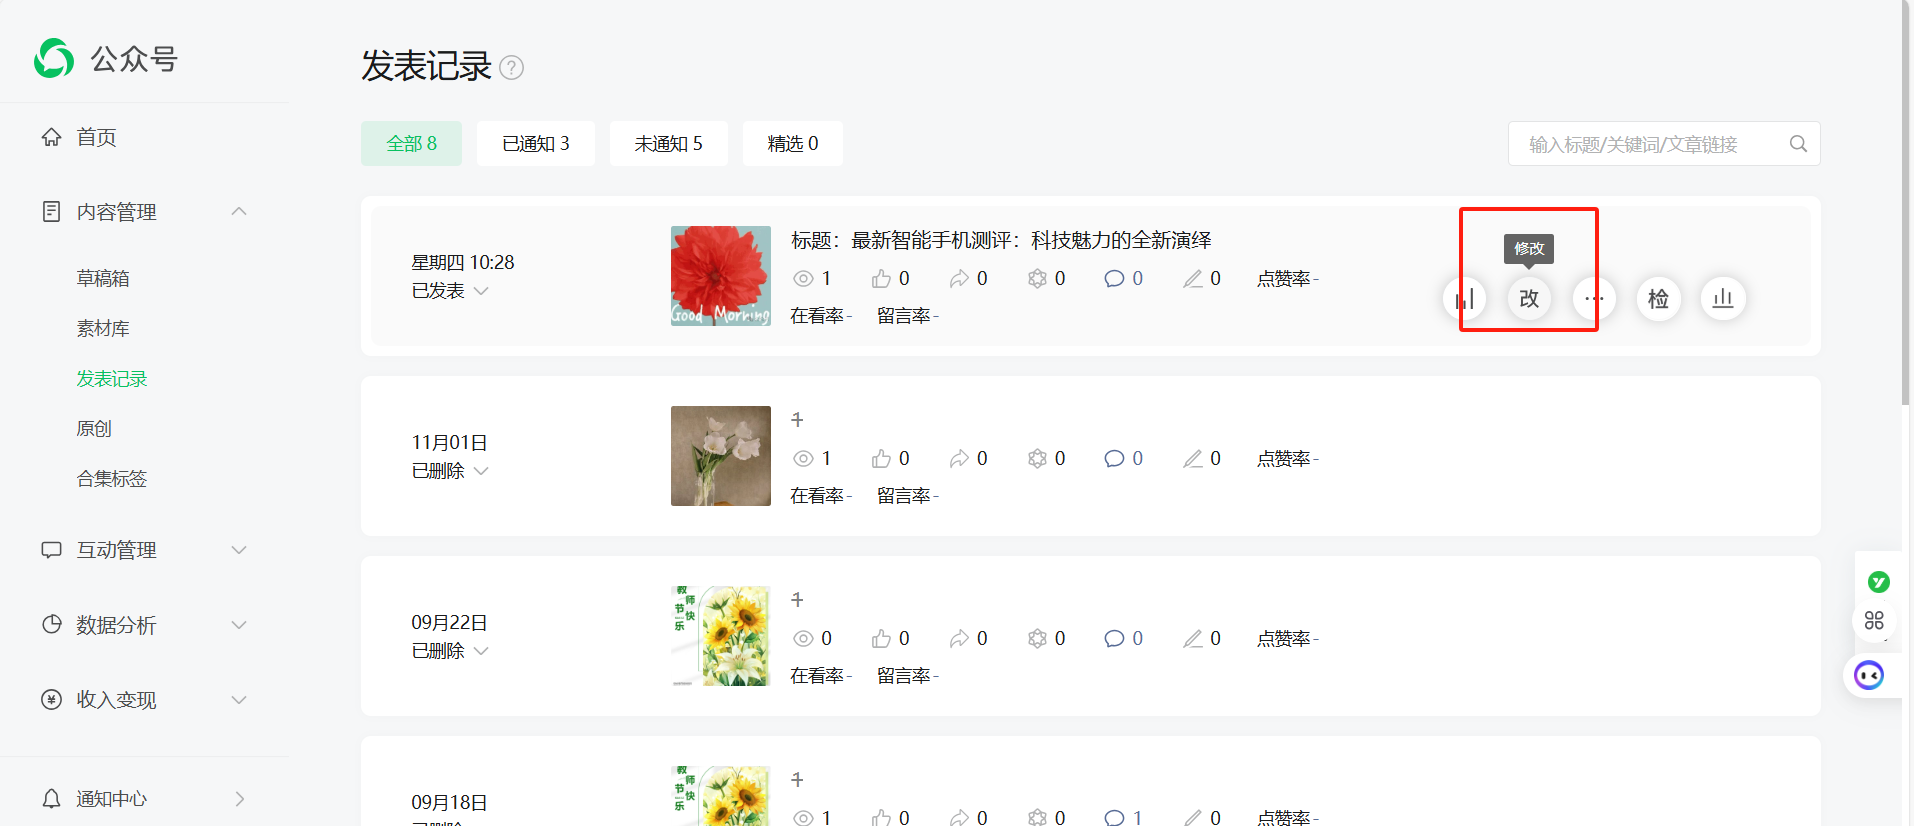This screenshot has width=1914, height=826.
Task: Click comment bubble icon in 09月22日 row
Action: coord(1114,639)
